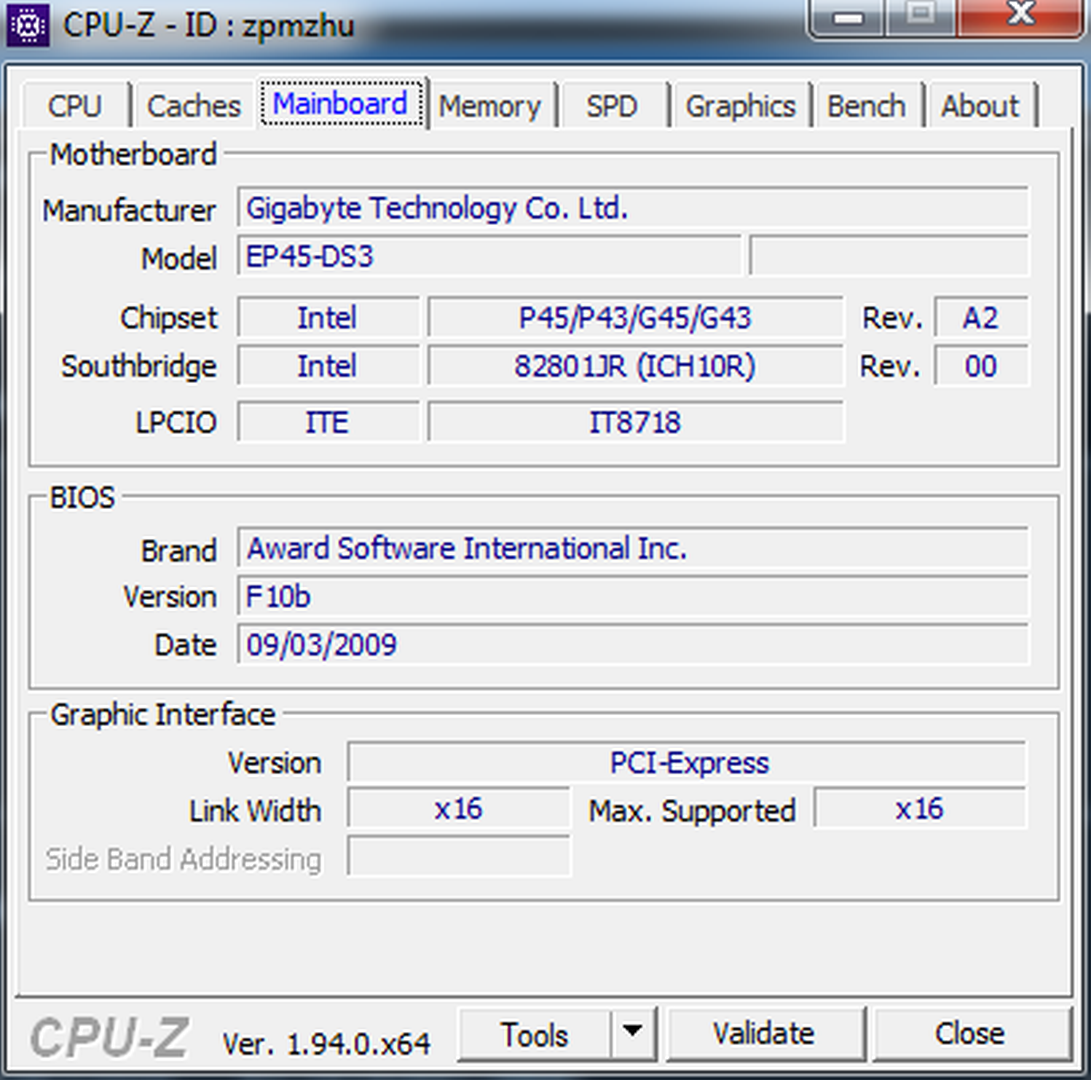
Task: Click the Close button at bottom
Action: click(x=970, y=1034)
